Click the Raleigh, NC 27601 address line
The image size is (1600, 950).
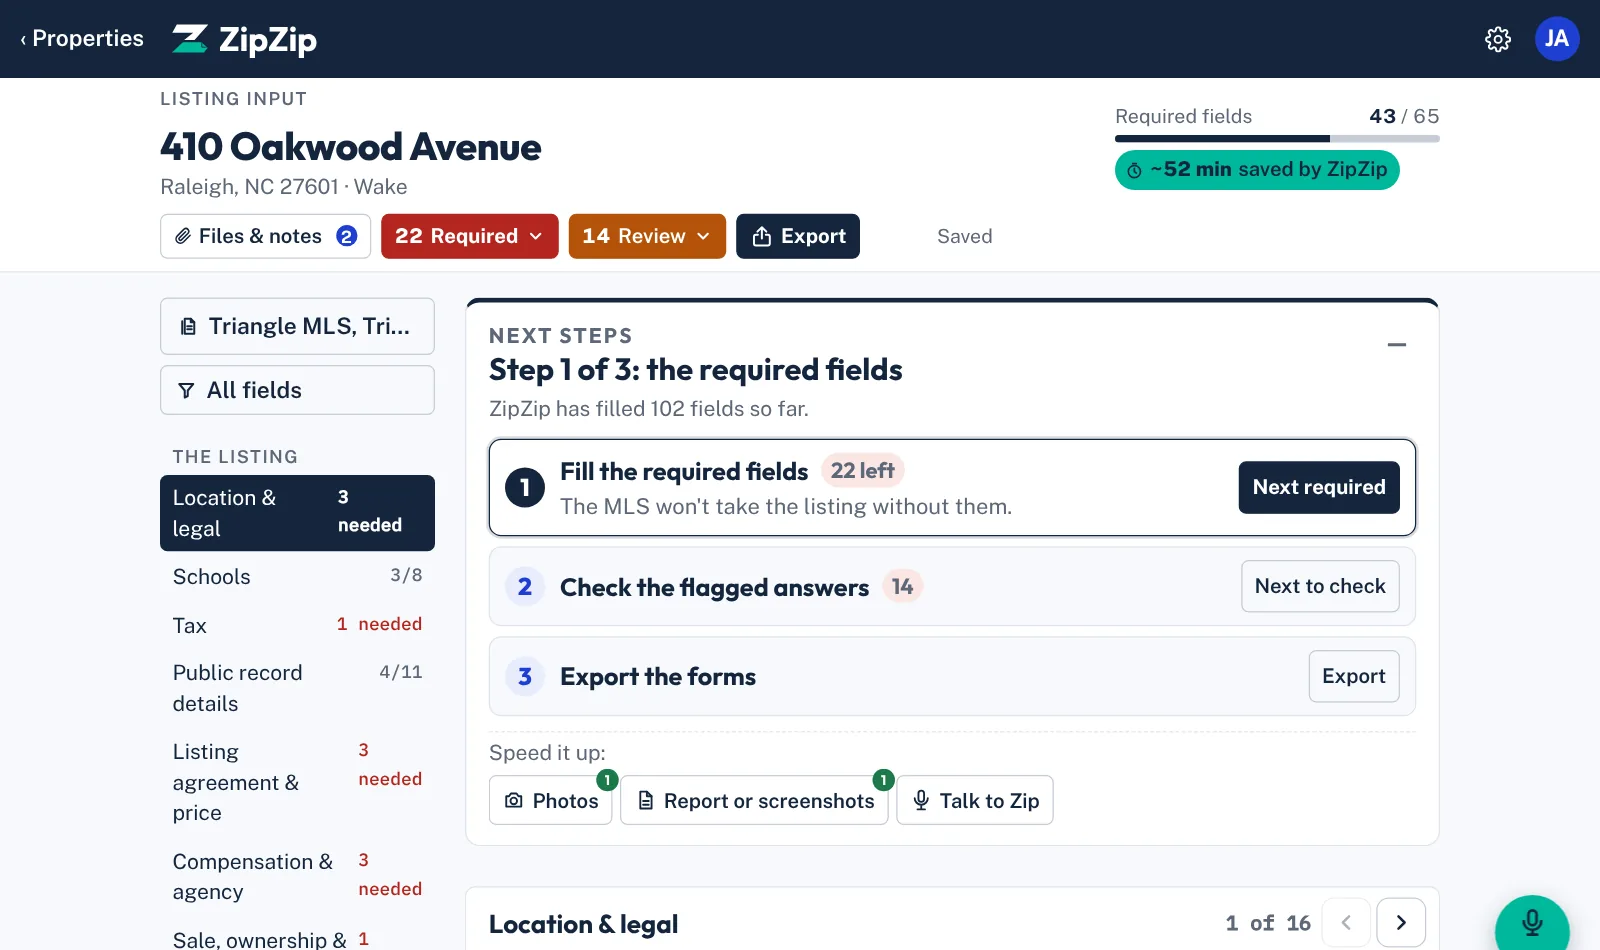(284, 187)
